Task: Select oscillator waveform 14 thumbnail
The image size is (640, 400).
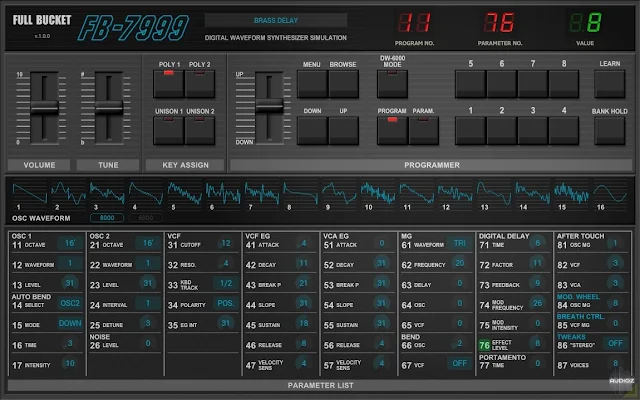Action: (x=532, y=193)
